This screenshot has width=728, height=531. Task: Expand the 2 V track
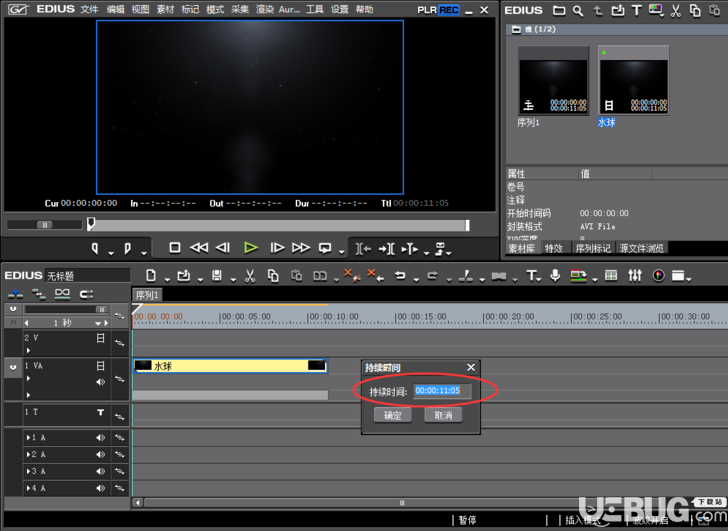point(28,350)
